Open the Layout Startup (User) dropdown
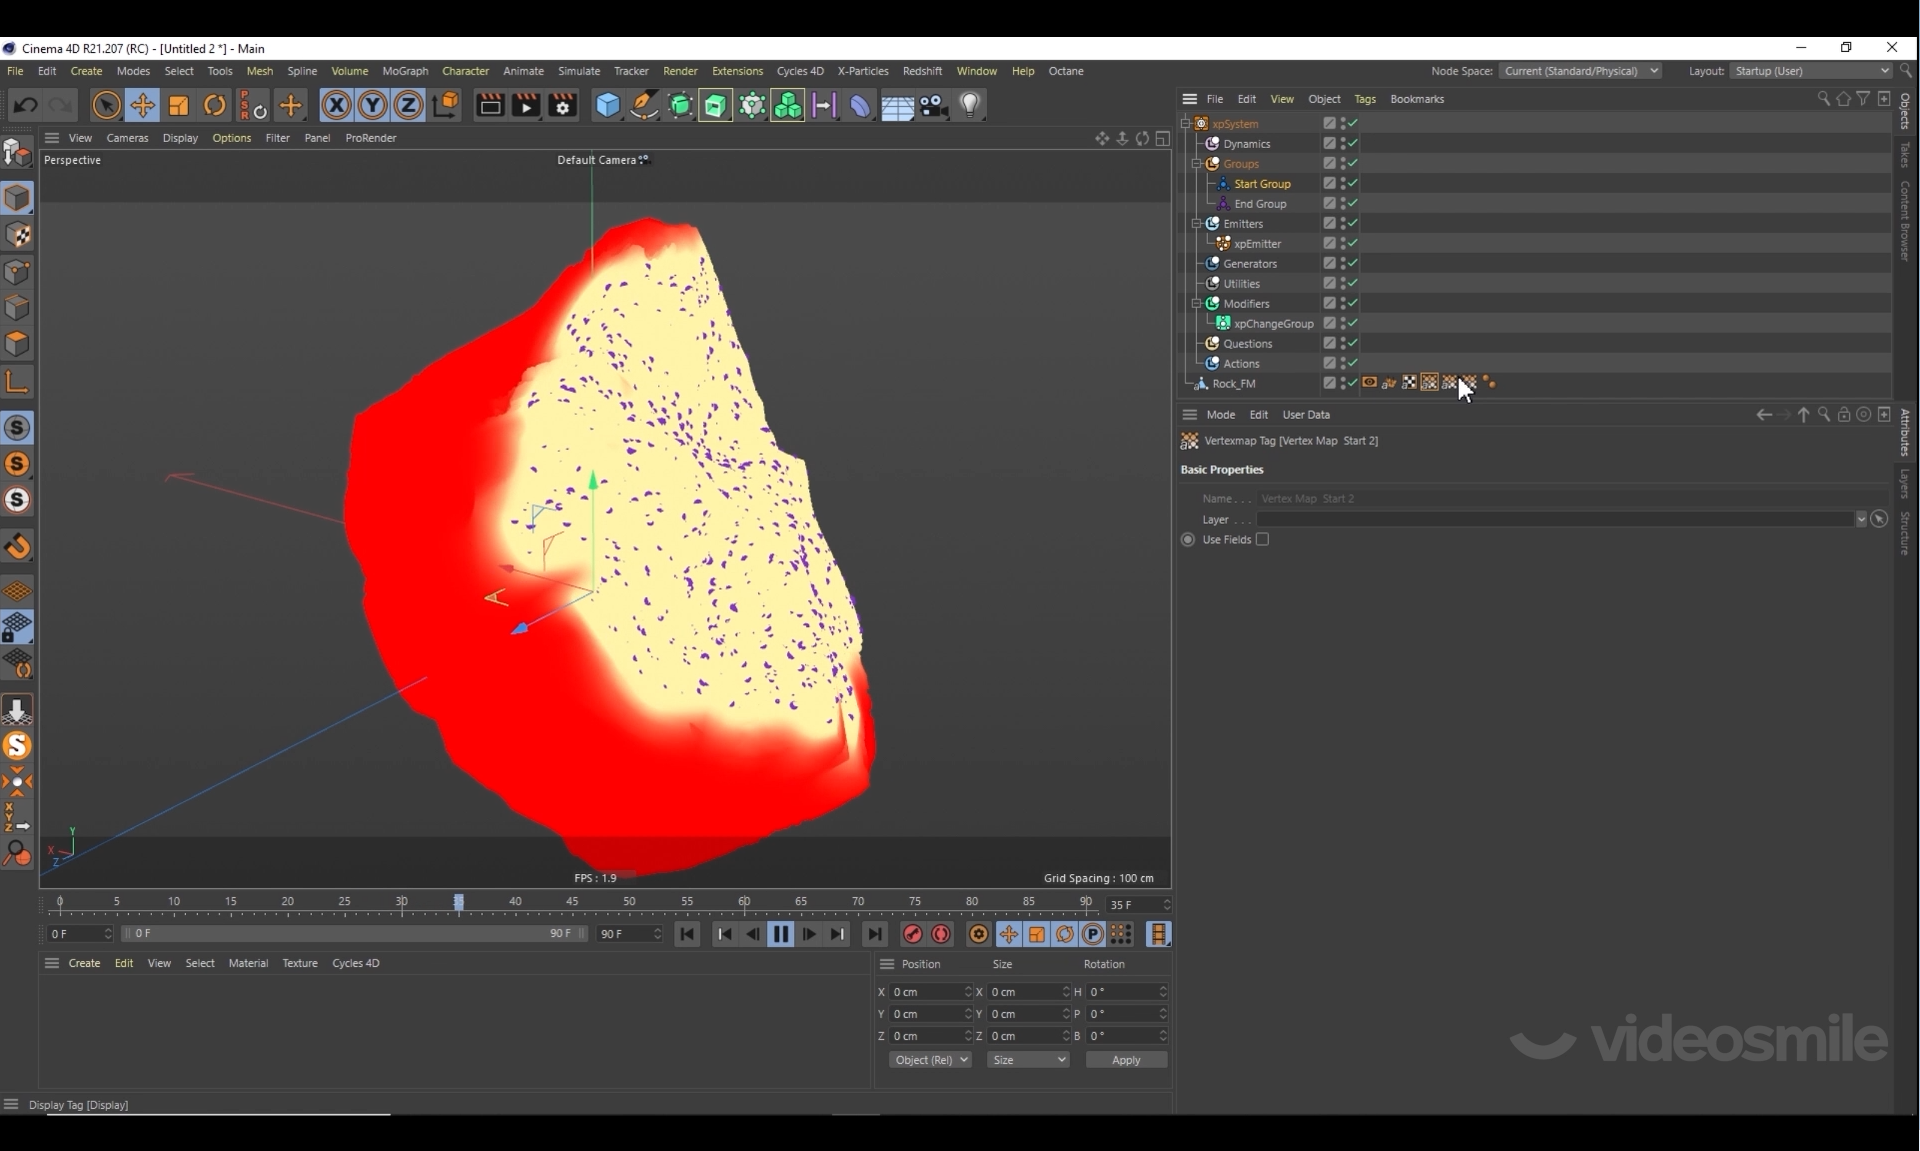1920x1151 pixels. click(1810, 71)
